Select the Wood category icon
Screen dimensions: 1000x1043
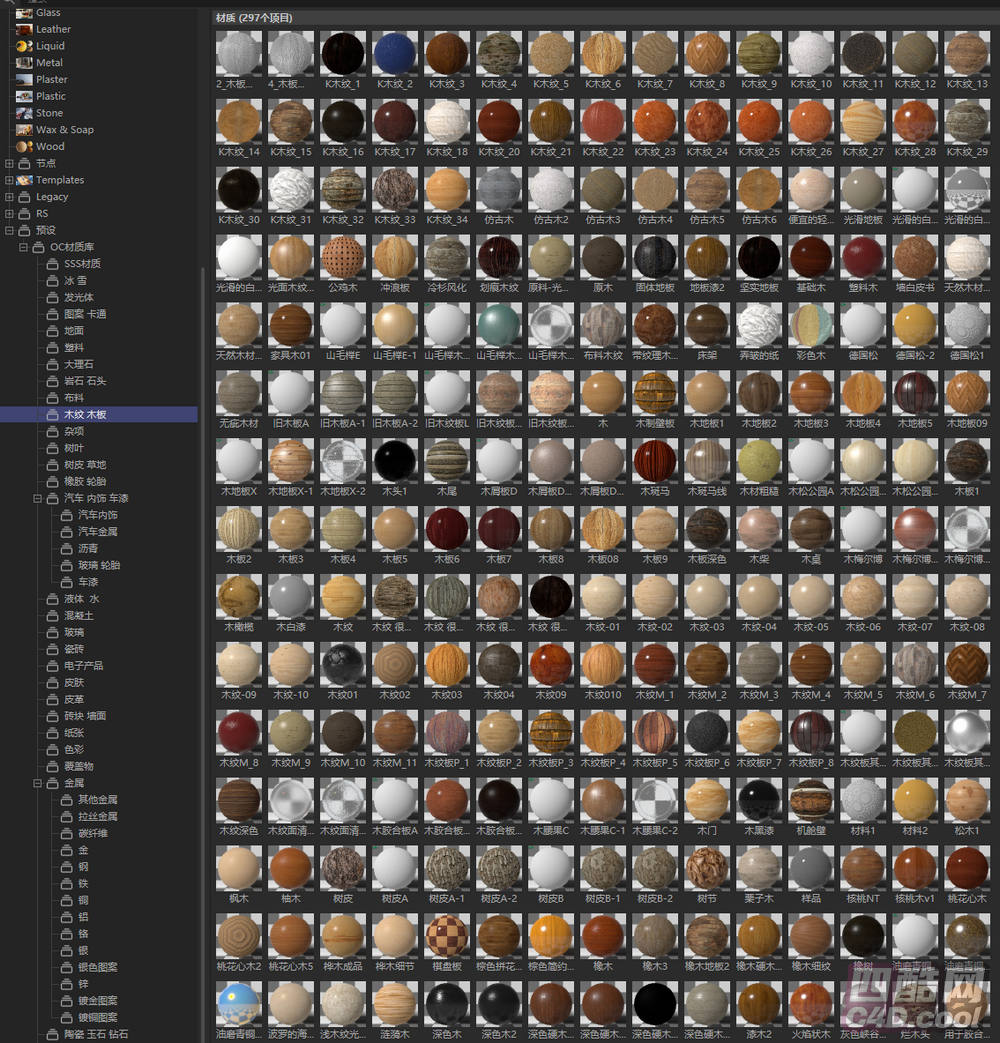(x=24, y=146)
